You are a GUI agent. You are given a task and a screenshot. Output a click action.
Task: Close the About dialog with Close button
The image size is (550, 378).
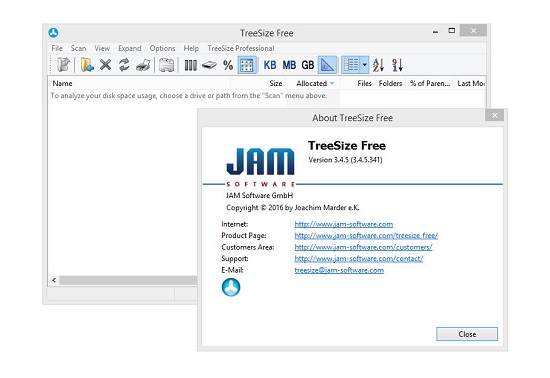tap(467, 334)
